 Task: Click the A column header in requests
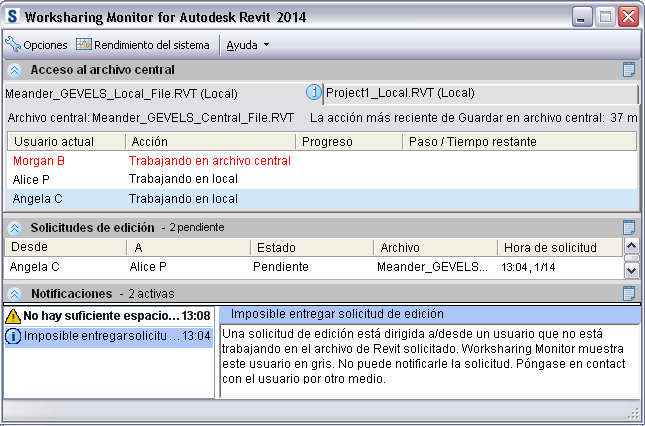pyautogui.click(x=189, y=248)
